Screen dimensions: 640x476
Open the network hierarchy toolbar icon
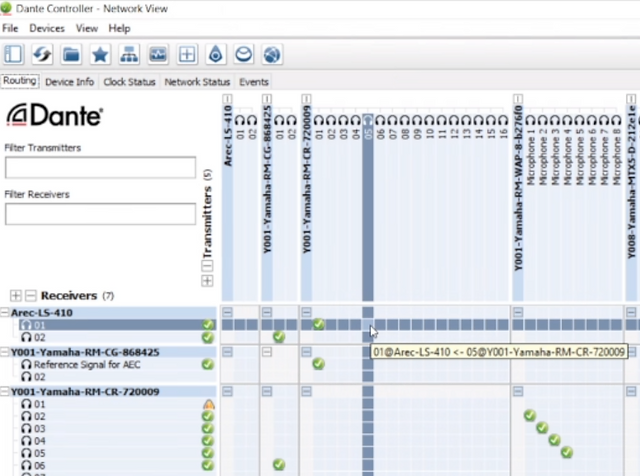(129, 54)
